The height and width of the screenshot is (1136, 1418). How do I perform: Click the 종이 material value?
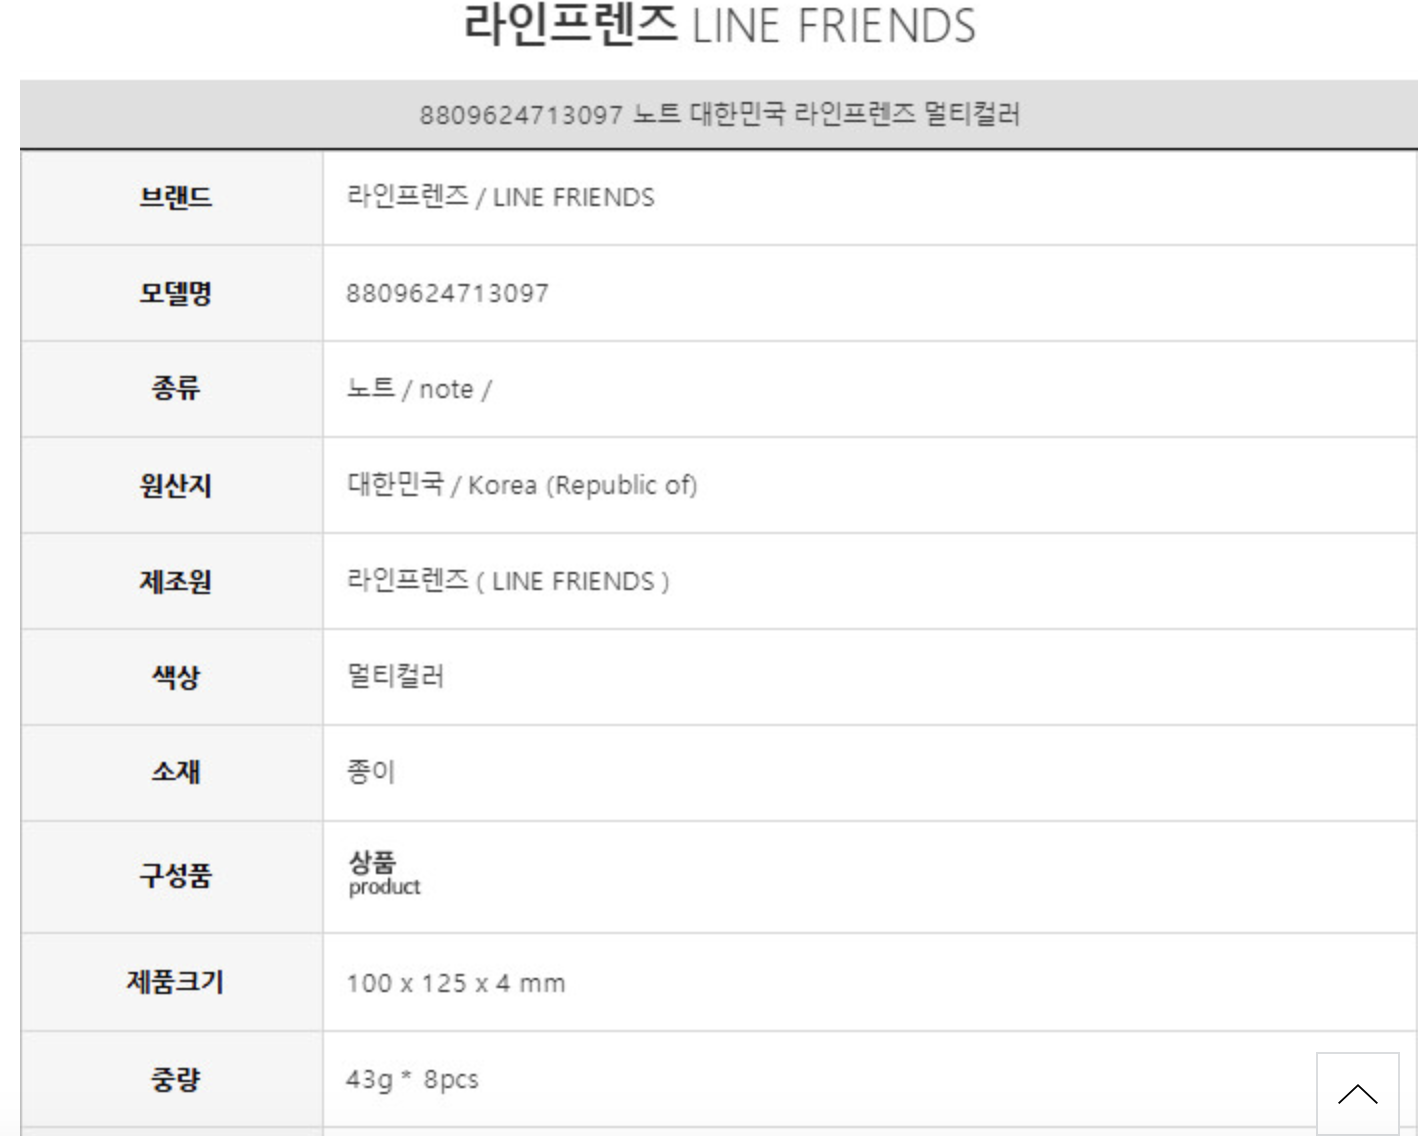click(371, 772)
